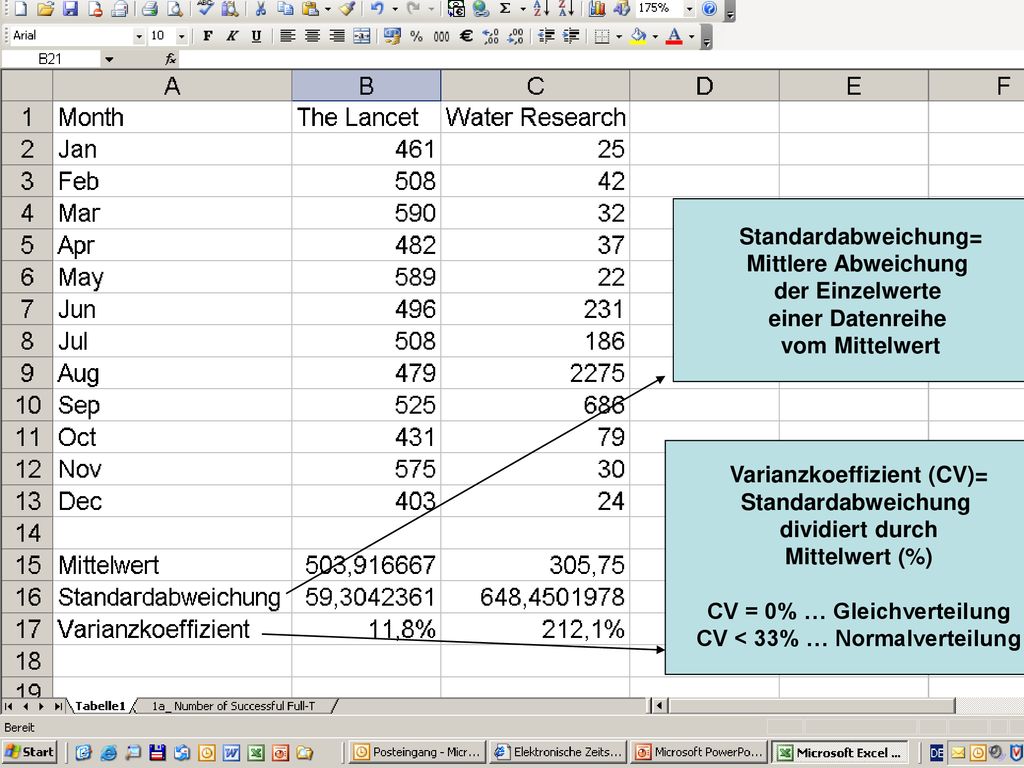The height and width of the screenshot is (768, 1024).
Task: Open the borders style dropdown arrow
Action: [x=618, y=37]
